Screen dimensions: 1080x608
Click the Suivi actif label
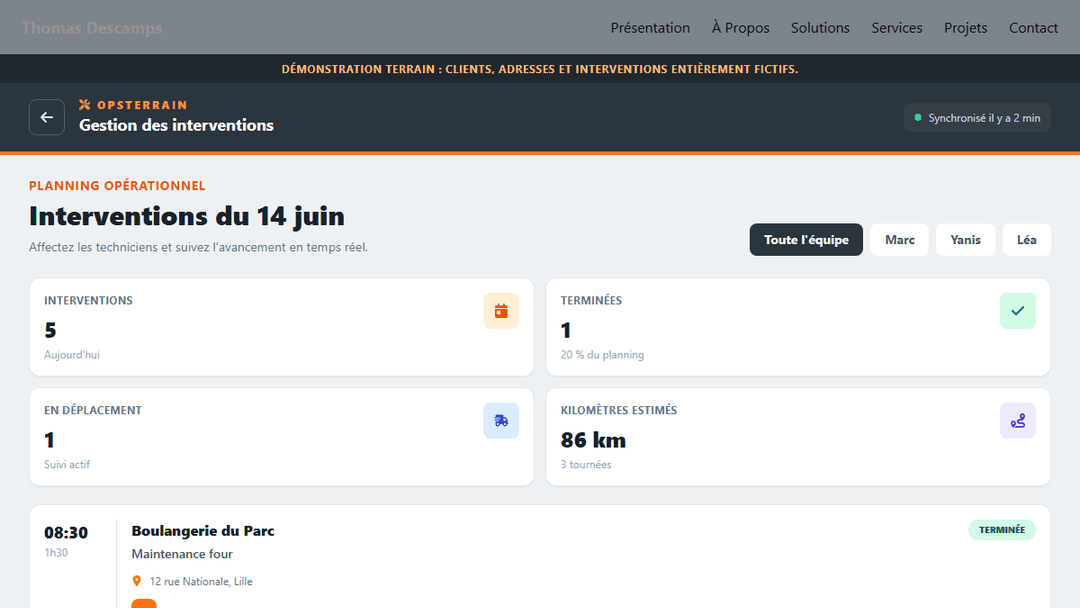coord(67,464)
